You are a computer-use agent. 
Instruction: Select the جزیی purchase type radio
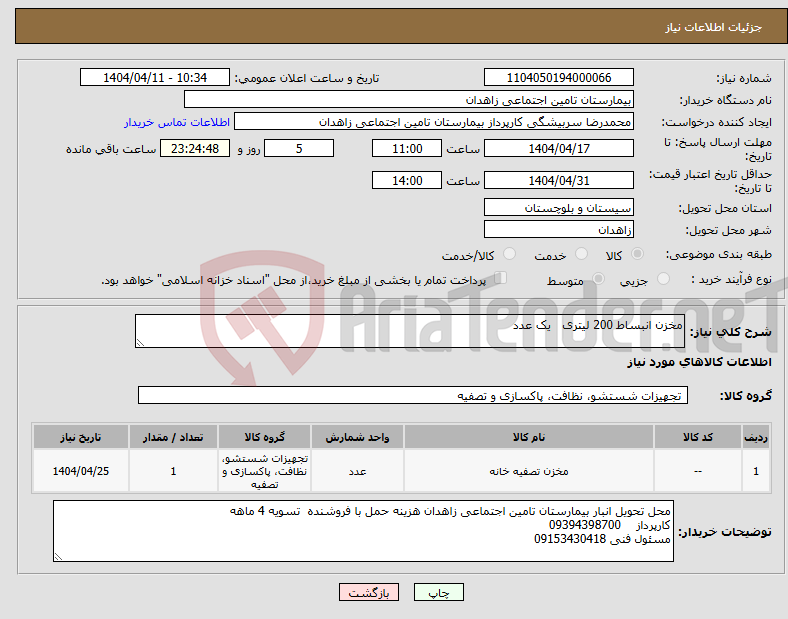point(663,279)
